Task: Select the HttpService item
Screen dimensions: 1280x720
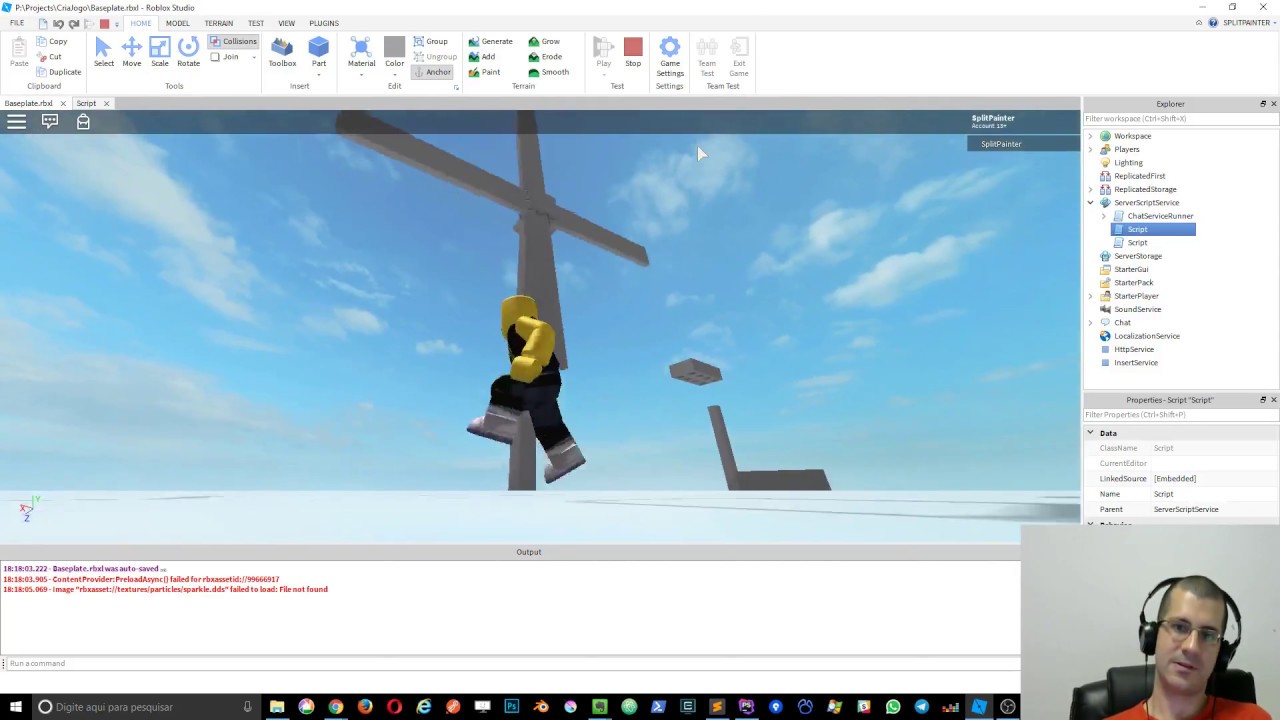Action: pos(1134,350)
